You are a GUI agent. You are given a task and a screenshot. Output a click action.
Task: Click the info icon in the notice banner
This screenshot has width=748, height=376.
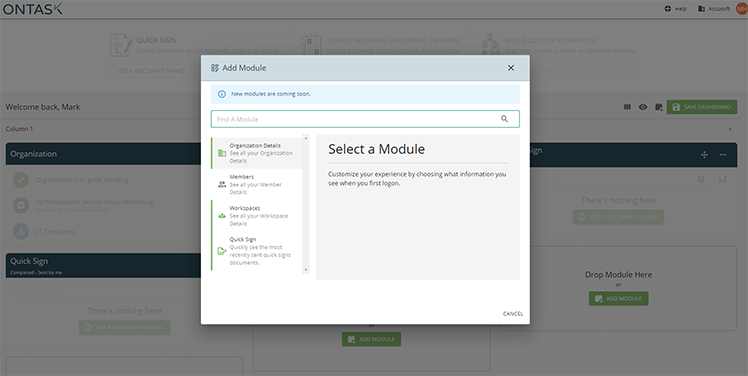(x=221, y=94)
